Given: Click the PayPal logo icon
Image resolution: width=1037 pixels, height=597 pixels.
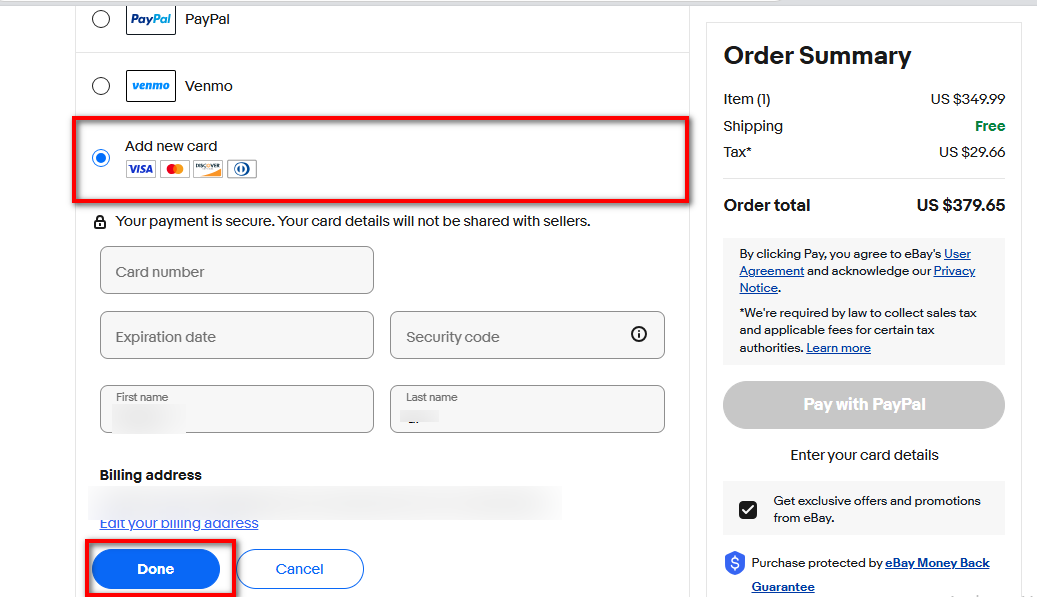Looking at the screenshot, I should pyautogui.click(x=150, y=19).
